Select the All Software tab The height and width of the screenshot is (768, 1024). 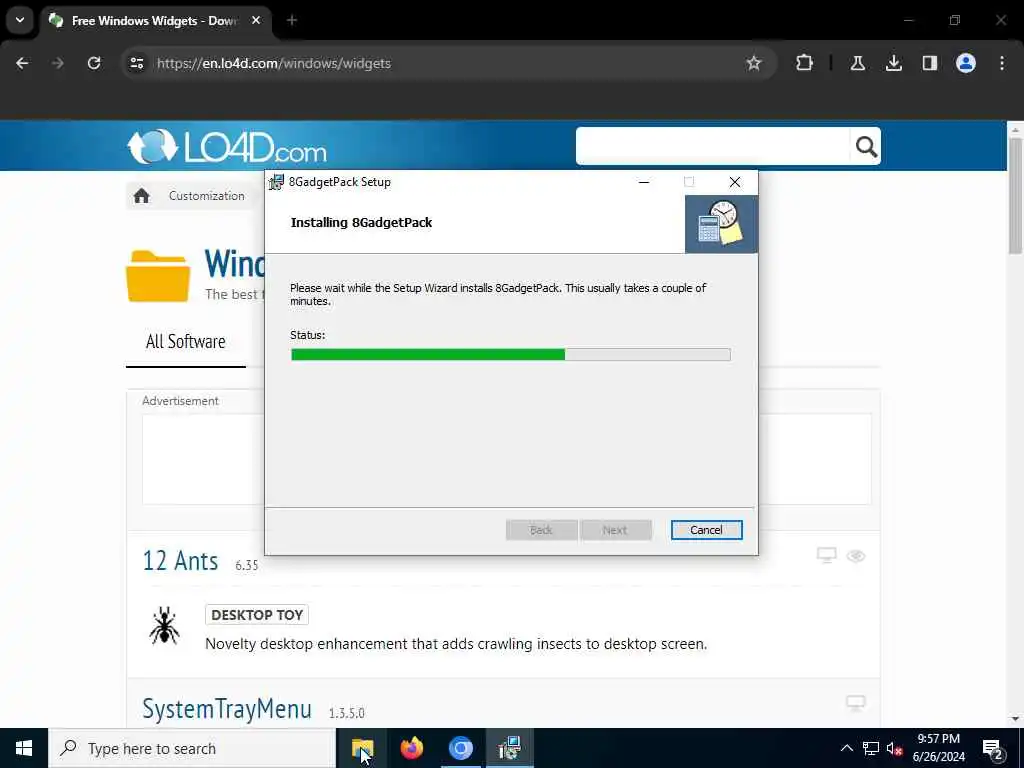185,342
